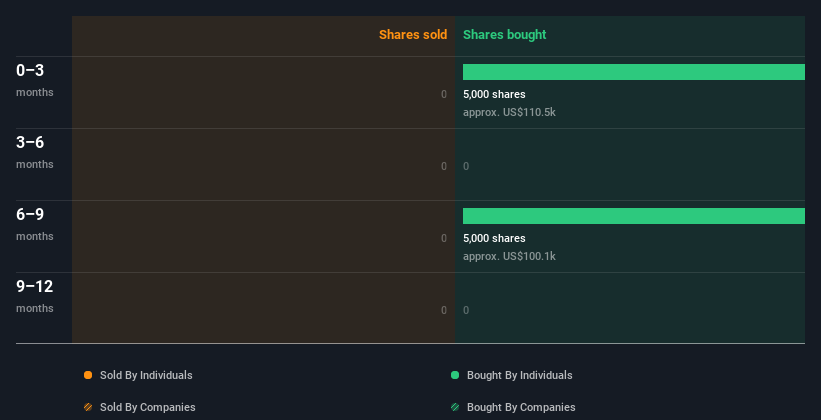Click the 3–6 months row label
This screenshot has height=420, width=821.
tap(35, 152)
